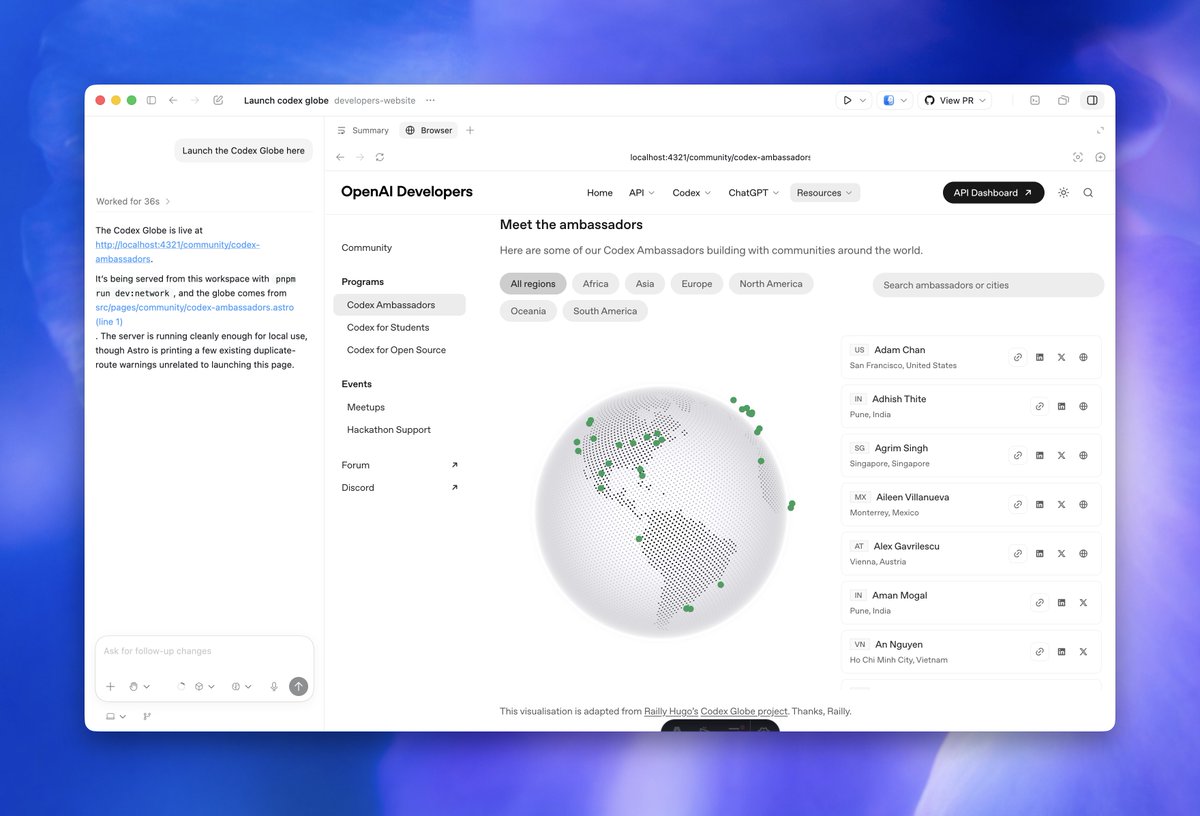Click the git branch icon below chat
The width and height of the screenshot is (1200, 816).
(147, 716)
